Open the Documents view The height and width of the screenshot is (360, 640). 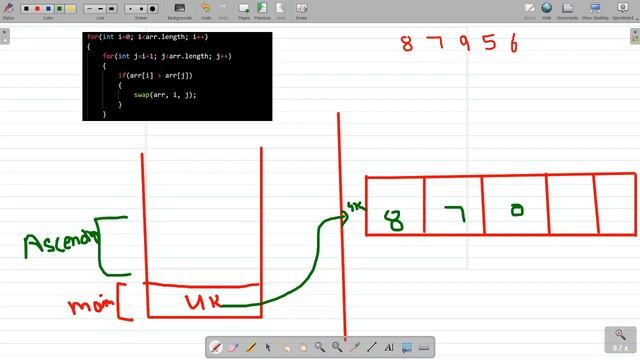point(567,10)
